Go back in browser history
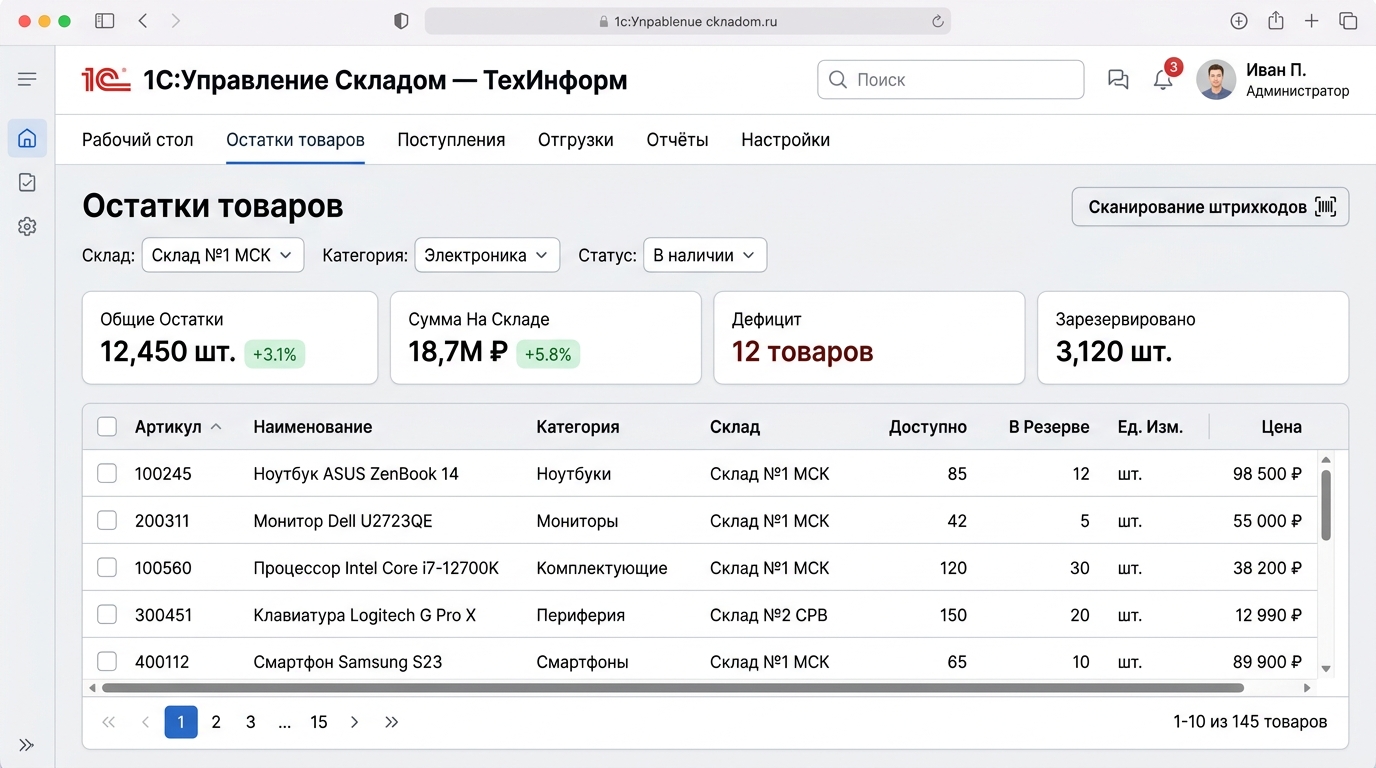Image resolution: width=1376 pixels, height=768 pixels. (143, 21)
